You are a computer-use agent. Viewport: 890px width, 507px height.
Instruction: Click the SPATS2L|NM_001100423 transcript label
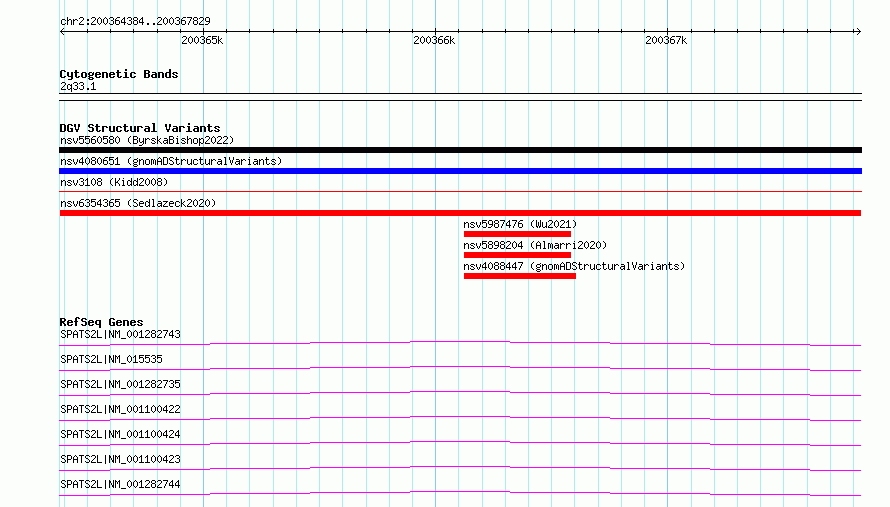coord(120,459)
